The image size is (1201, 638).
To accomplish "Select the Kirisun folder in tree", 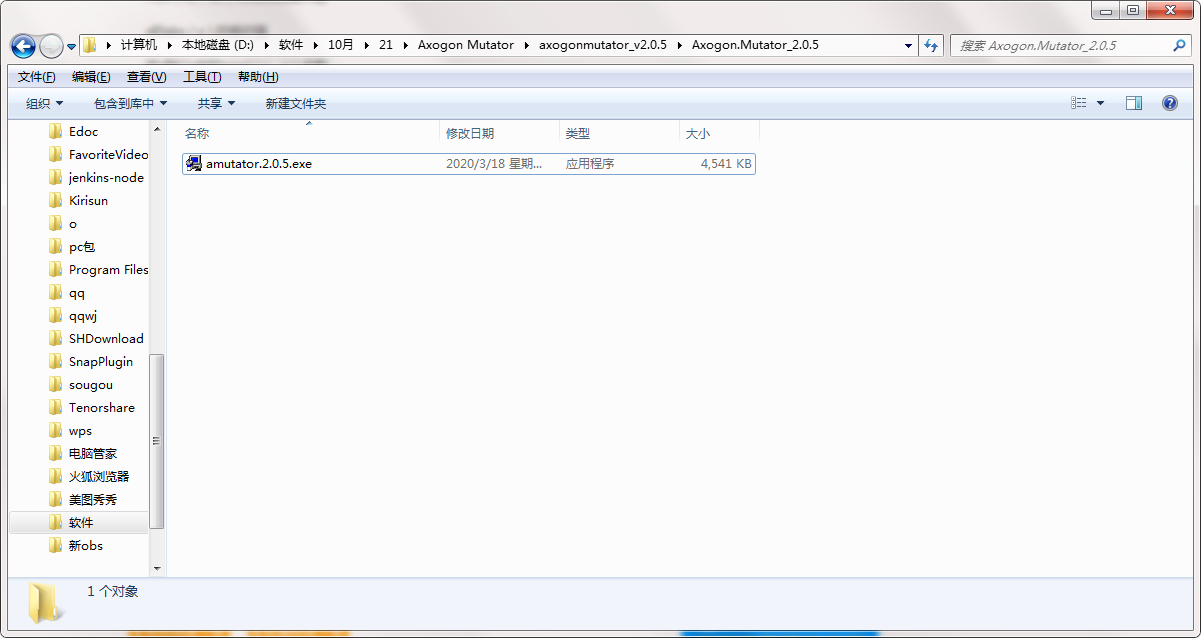I will [88, 200].
